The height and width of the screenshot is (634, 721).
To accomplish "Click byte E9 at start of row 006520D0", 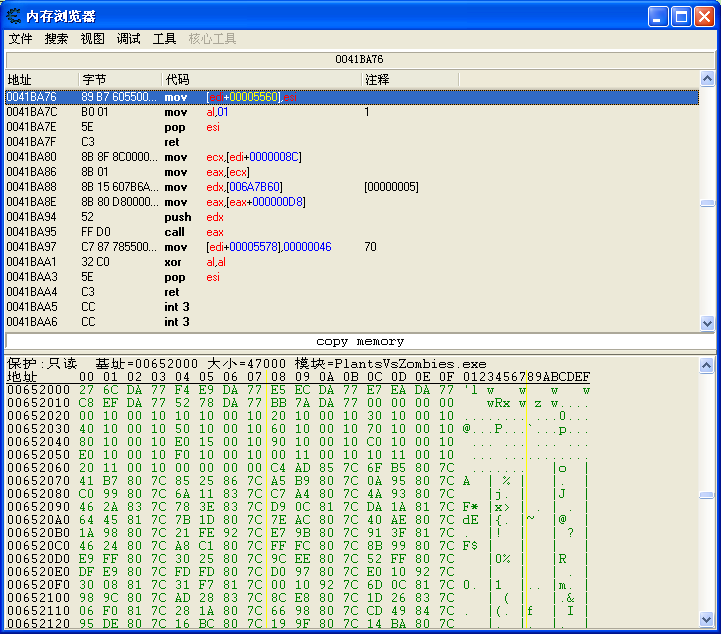I will [x=86, y=559].
